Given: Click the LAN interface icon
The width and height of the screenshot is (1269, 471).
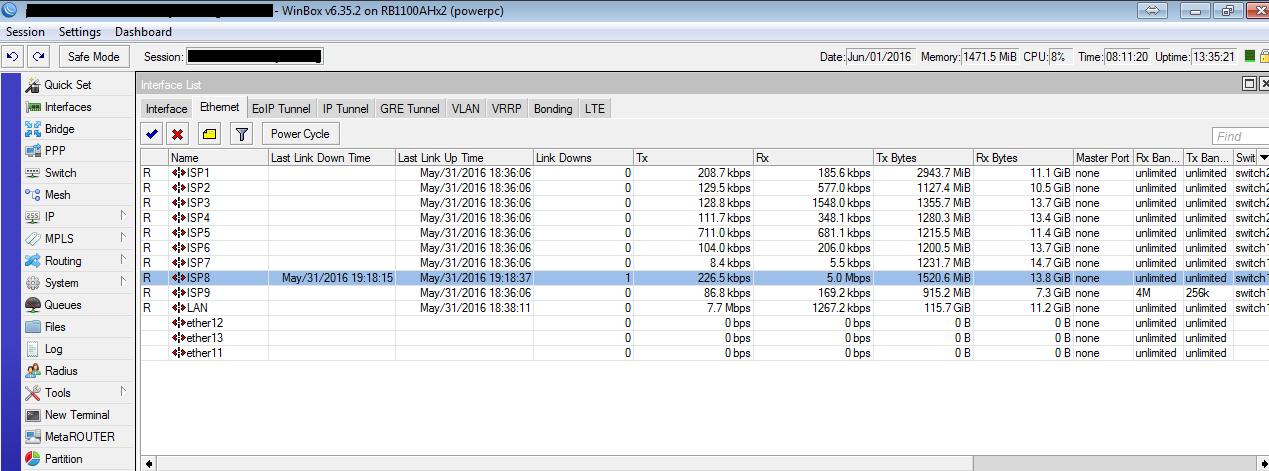Looking at the screenshot, I should point(179,308).
